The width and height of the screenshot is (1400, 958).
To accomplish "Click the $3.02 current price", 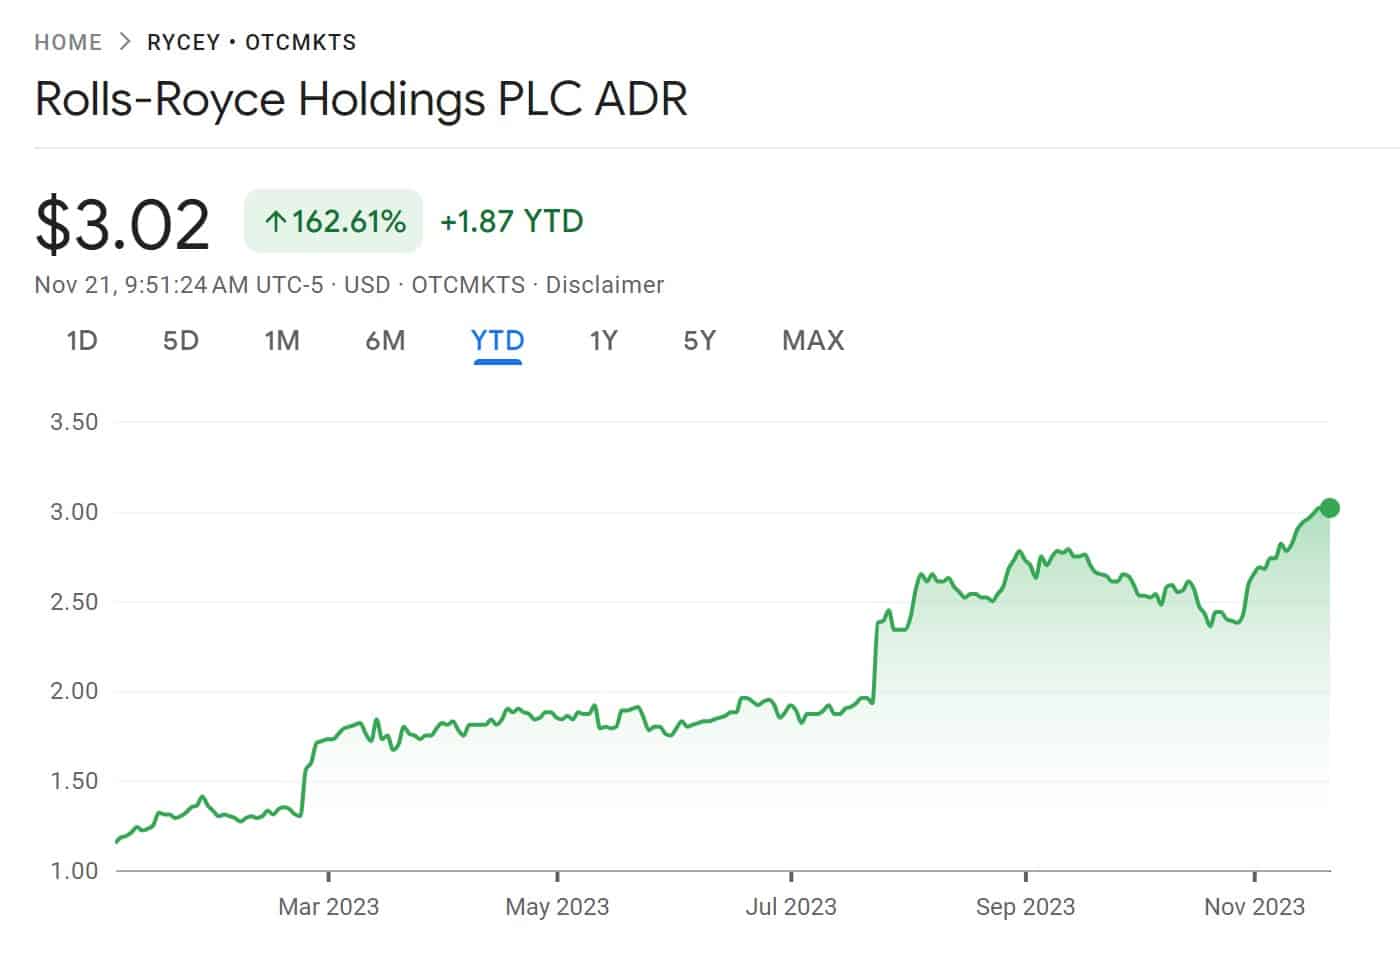I will (122, 224).
